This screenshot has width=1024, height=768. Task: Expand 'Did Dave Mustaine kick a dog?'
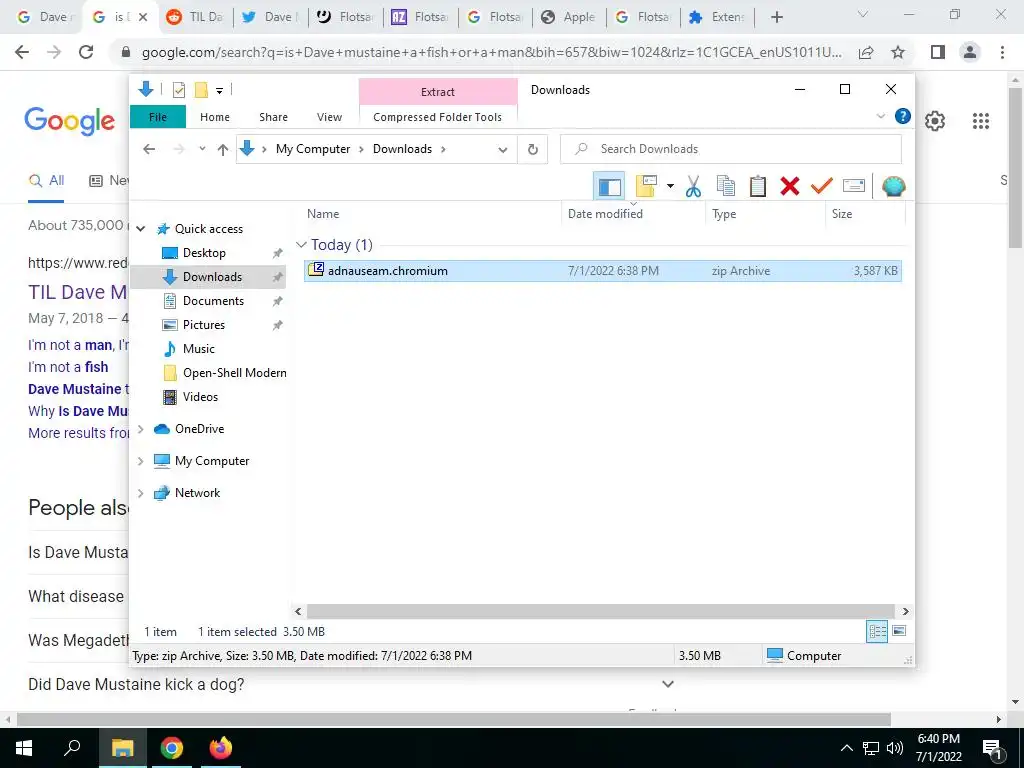pos(667,684)
